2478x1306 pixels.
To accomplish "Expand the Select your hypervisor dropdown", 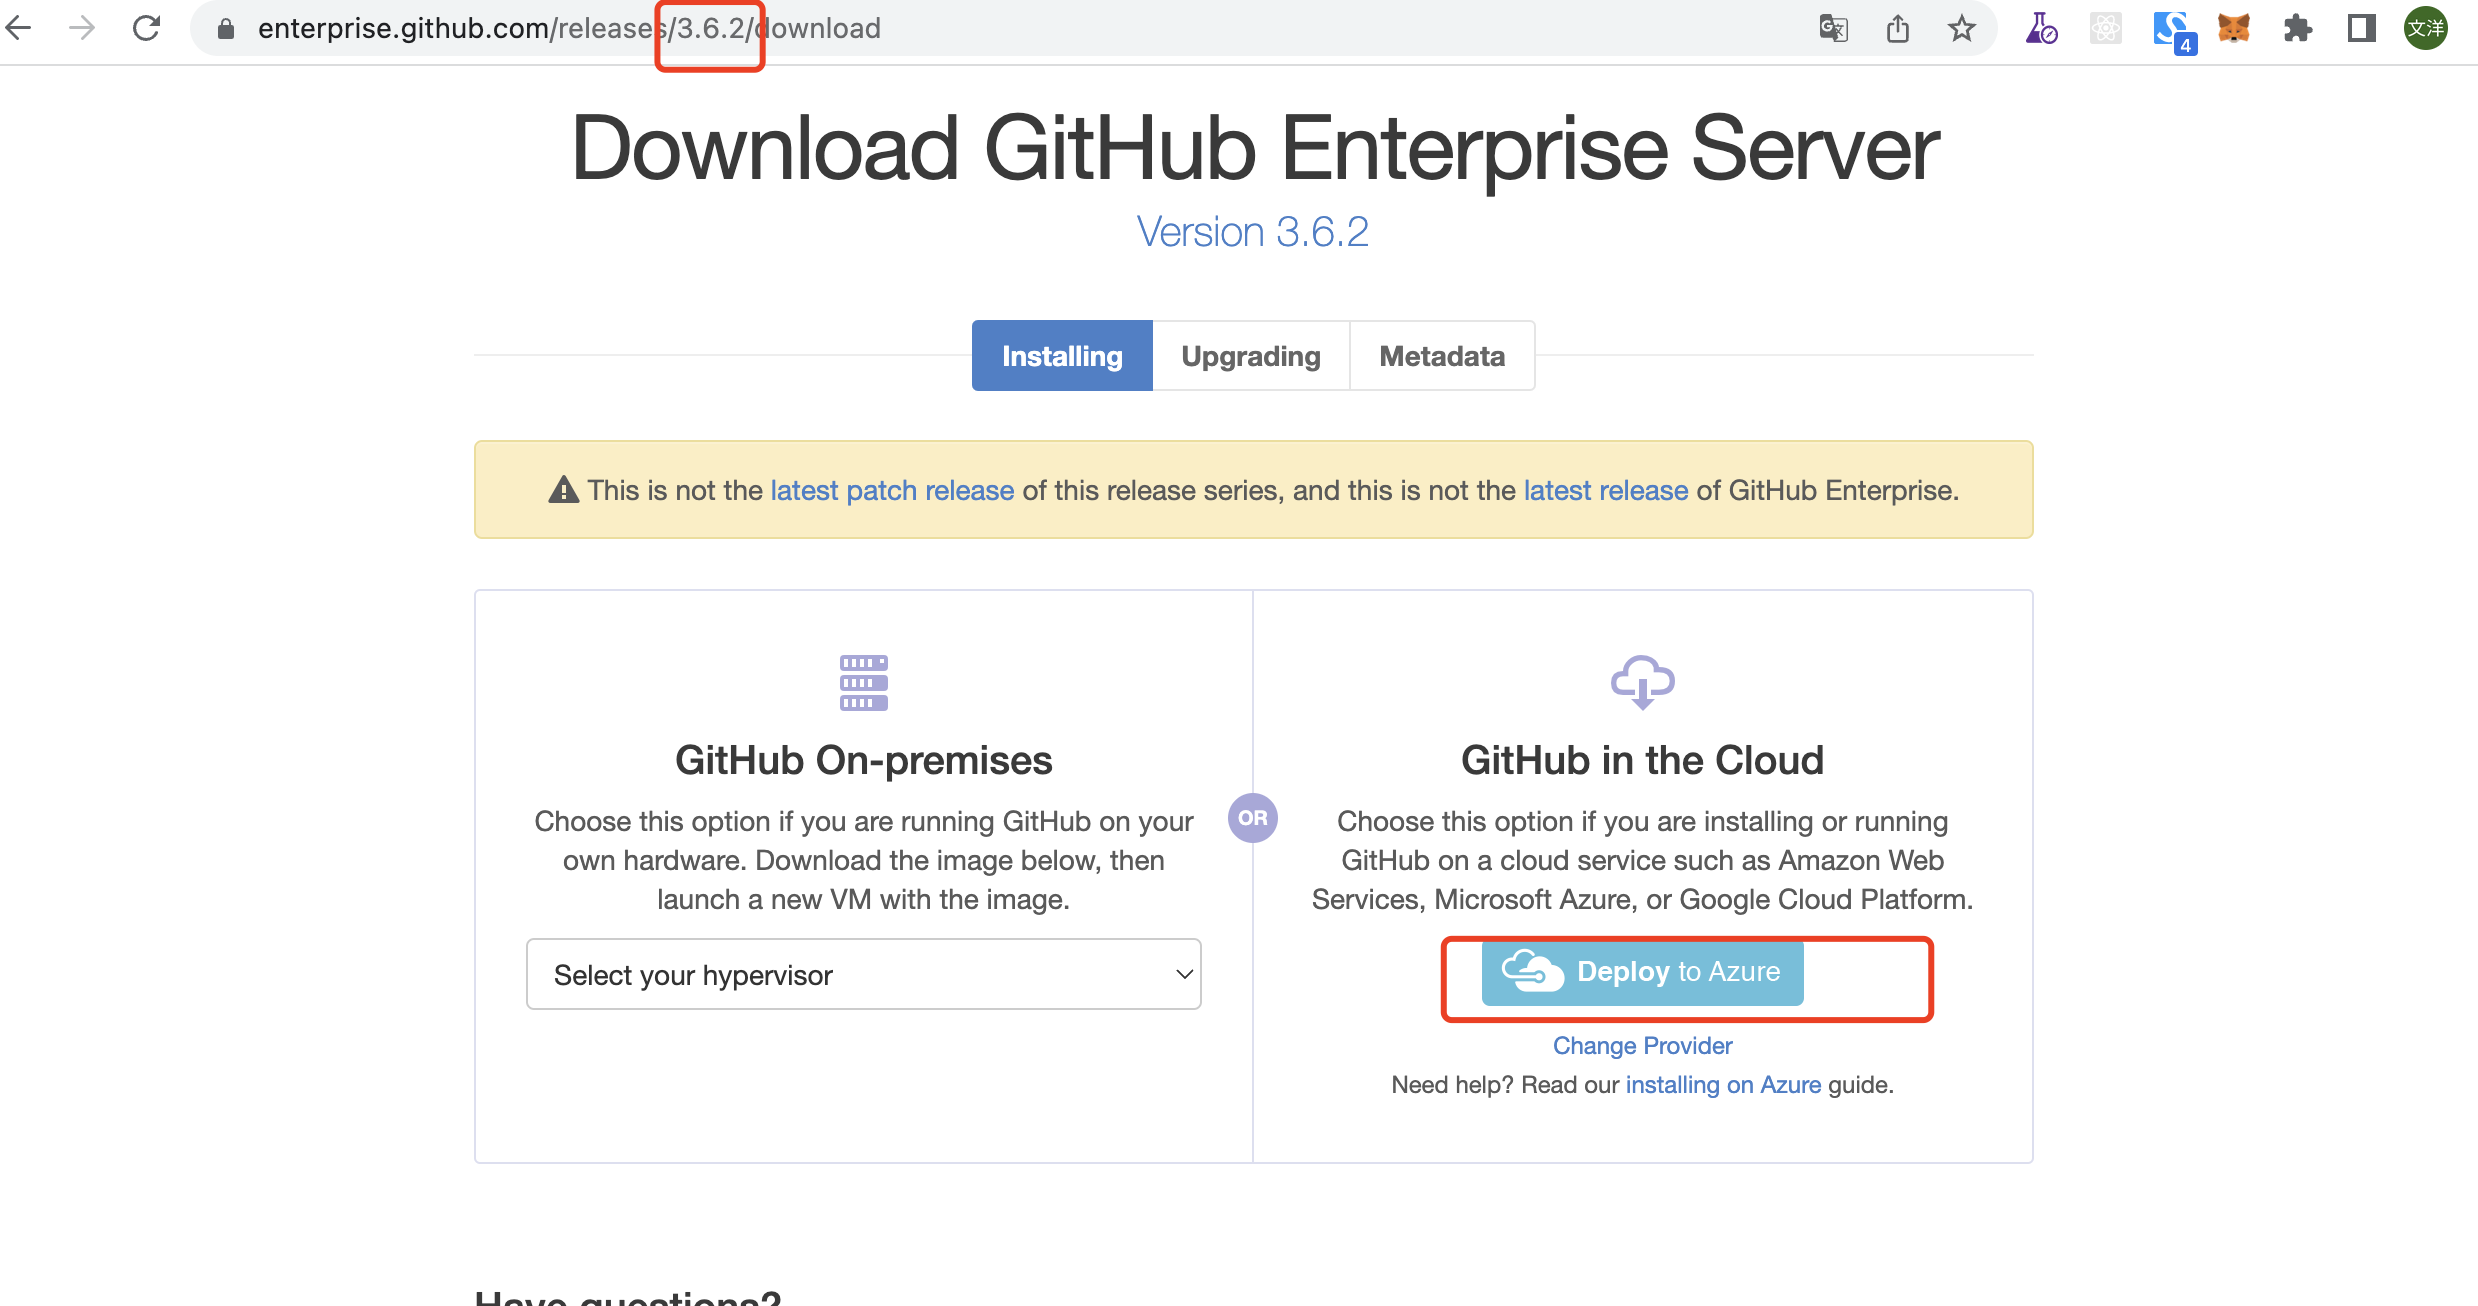I will pyautogui.click(x=863, y=974).
